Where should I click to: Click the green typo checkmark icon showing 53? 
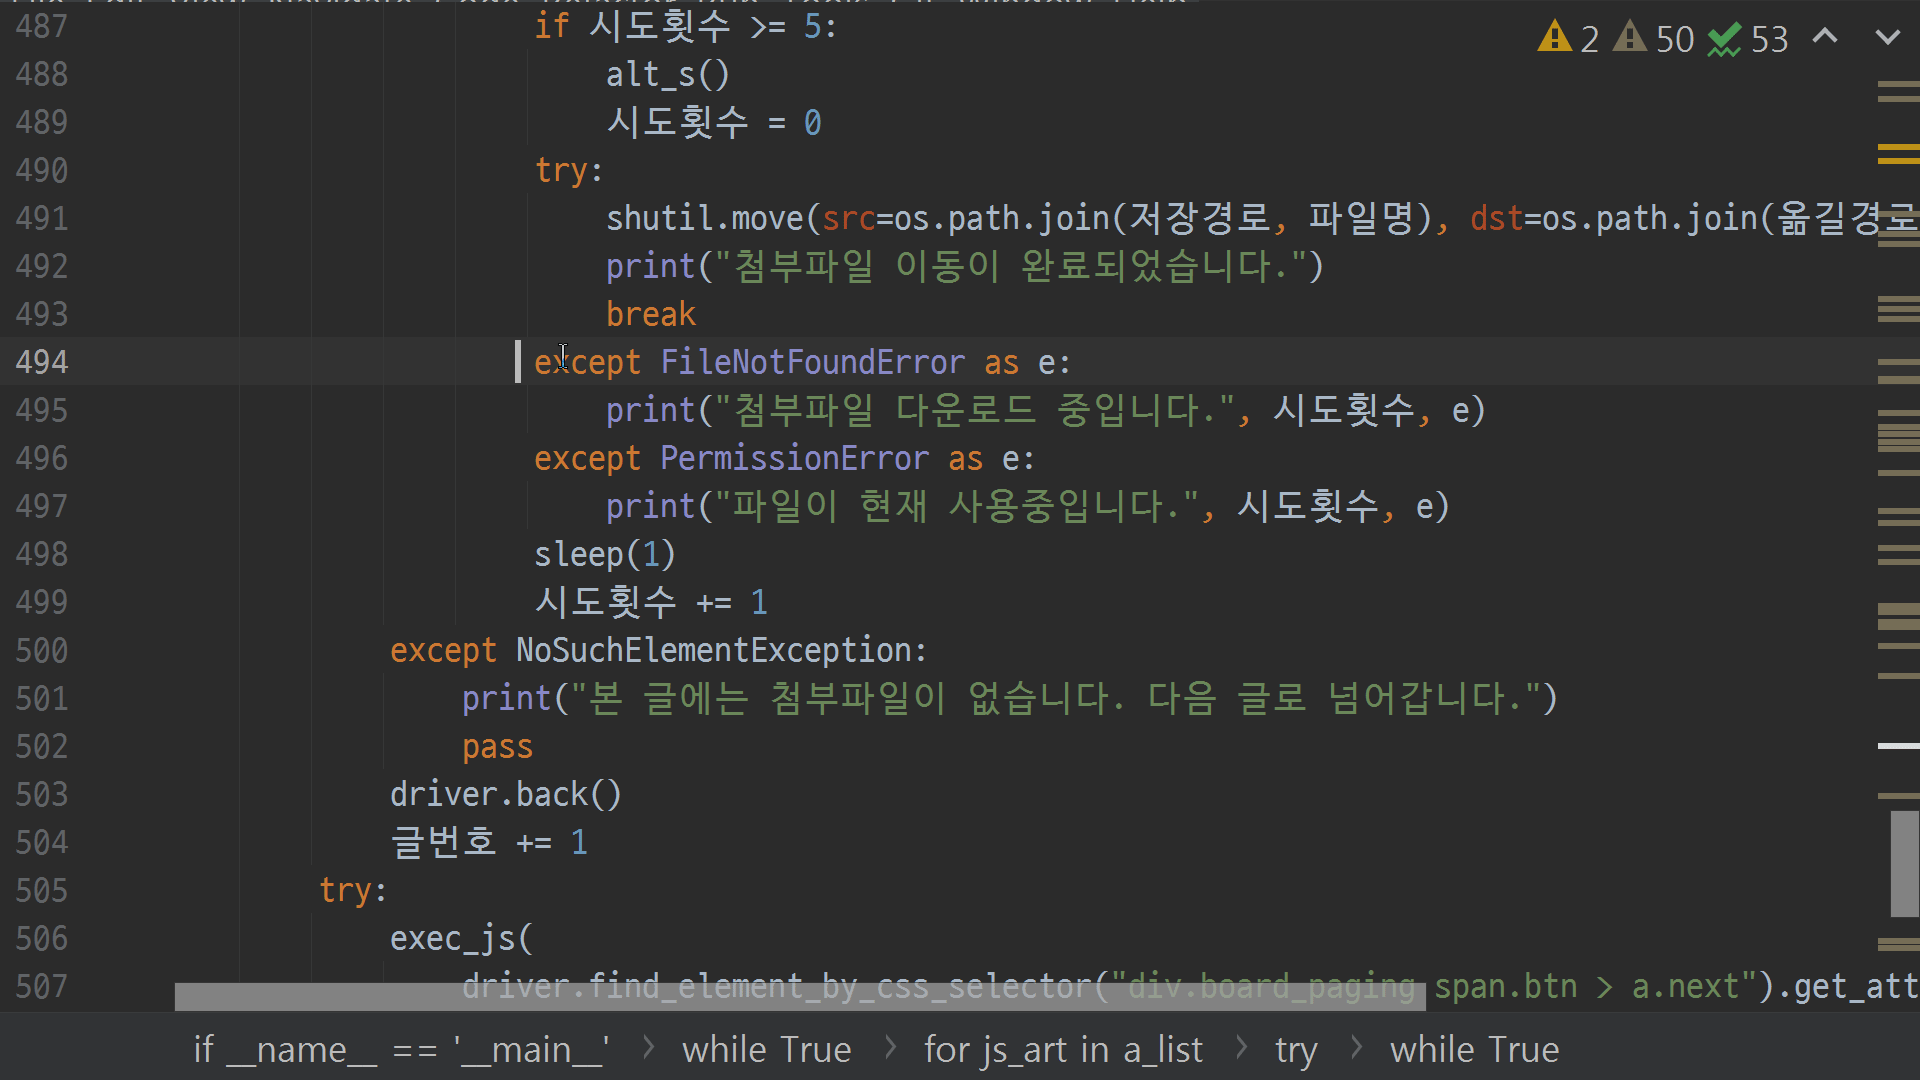[1724, 40]
